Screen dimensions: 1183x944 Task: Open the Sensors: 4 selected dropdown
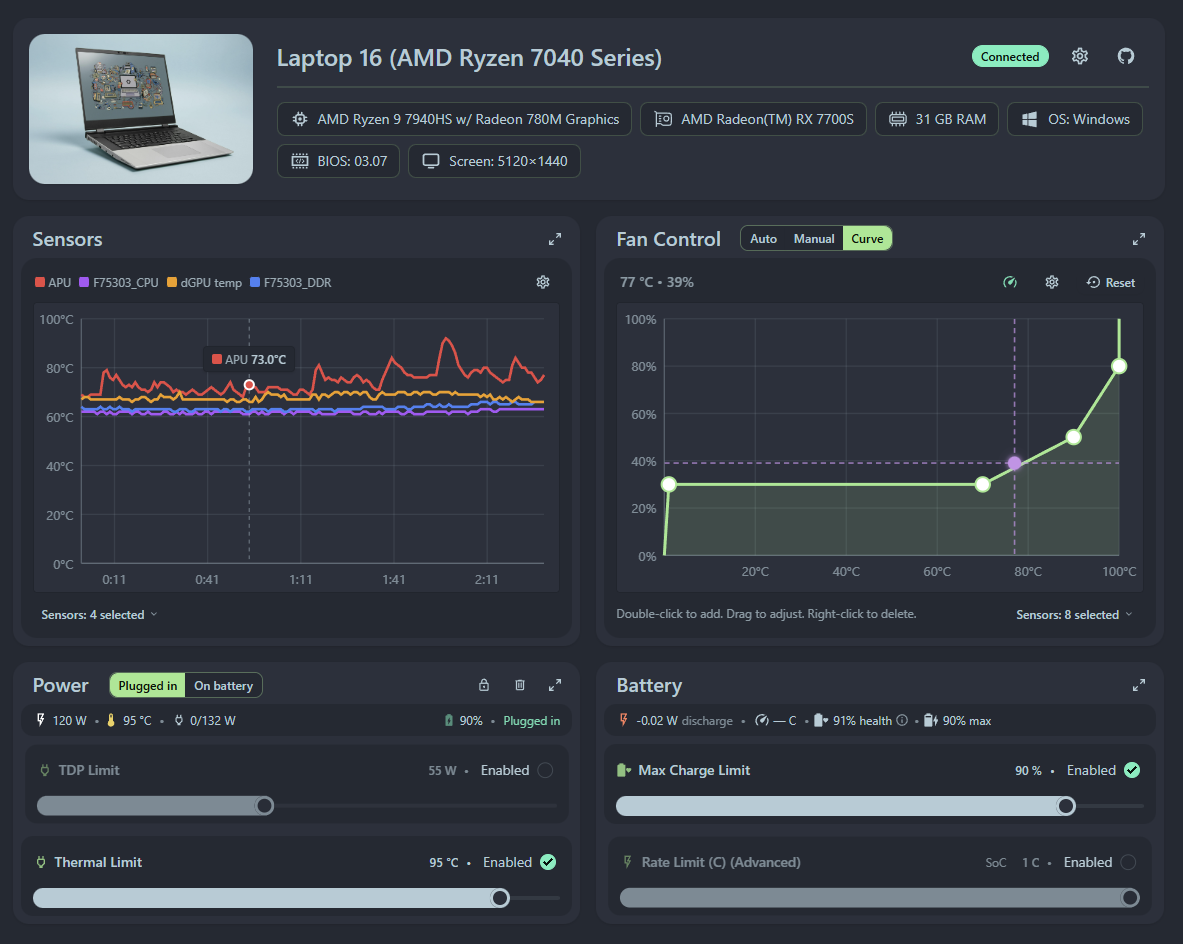point(100,615)
